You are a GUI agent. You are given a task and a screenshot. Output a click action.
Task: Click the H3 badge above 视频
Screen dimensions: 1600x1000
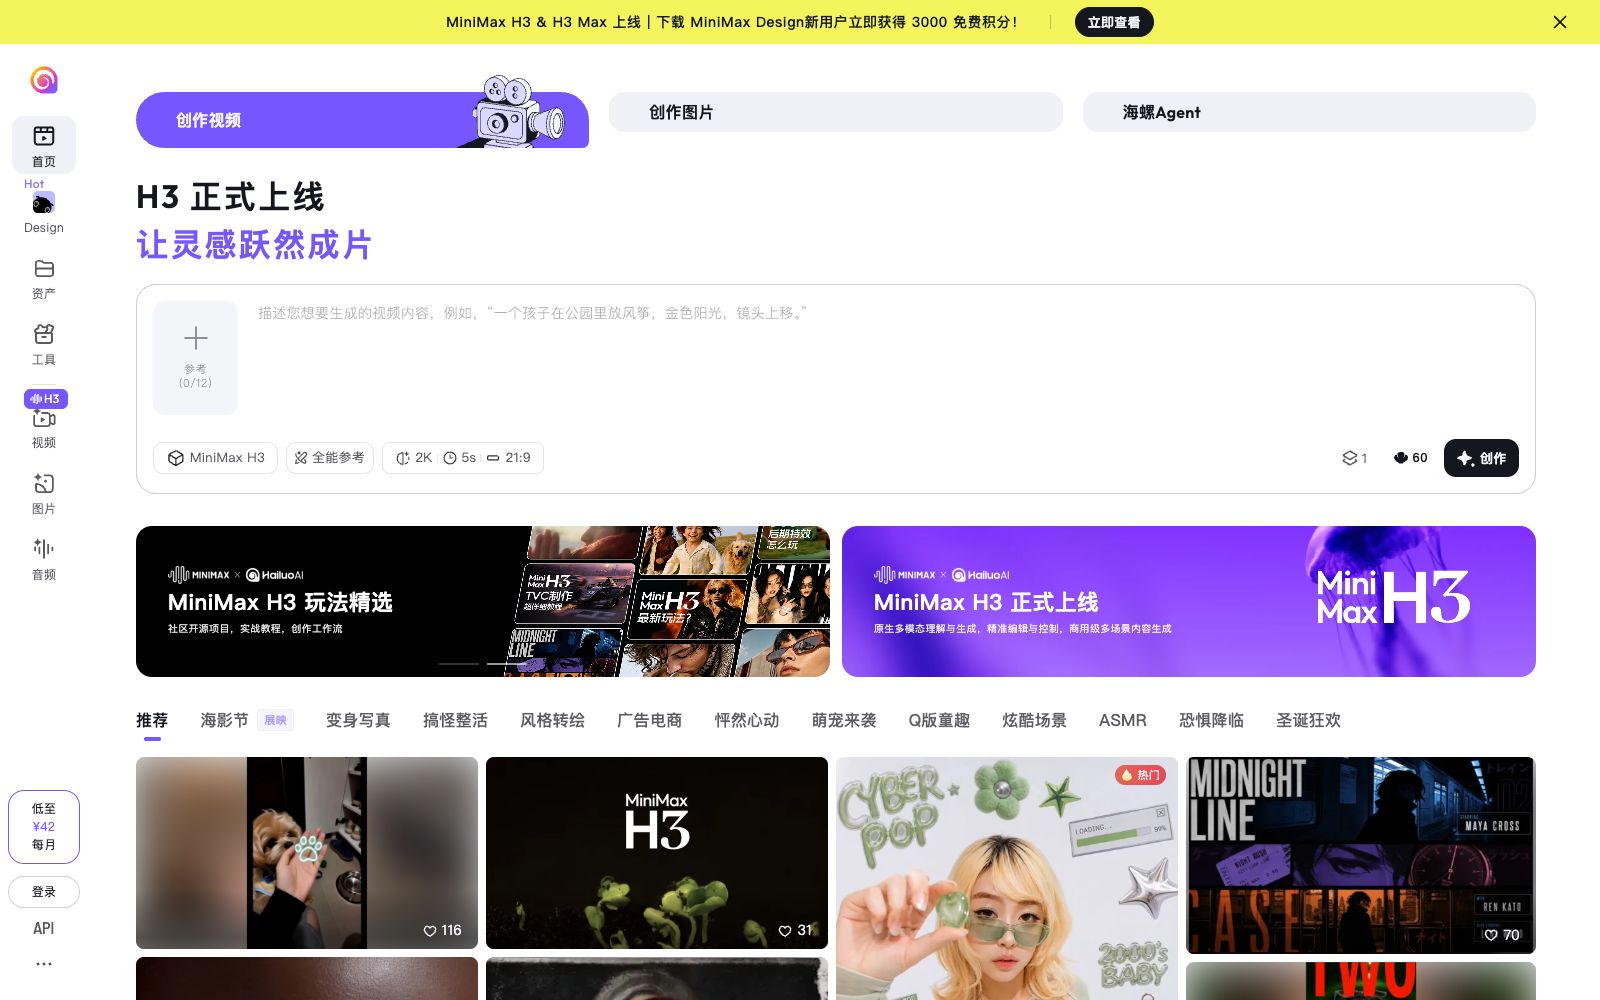click(46, 399)
